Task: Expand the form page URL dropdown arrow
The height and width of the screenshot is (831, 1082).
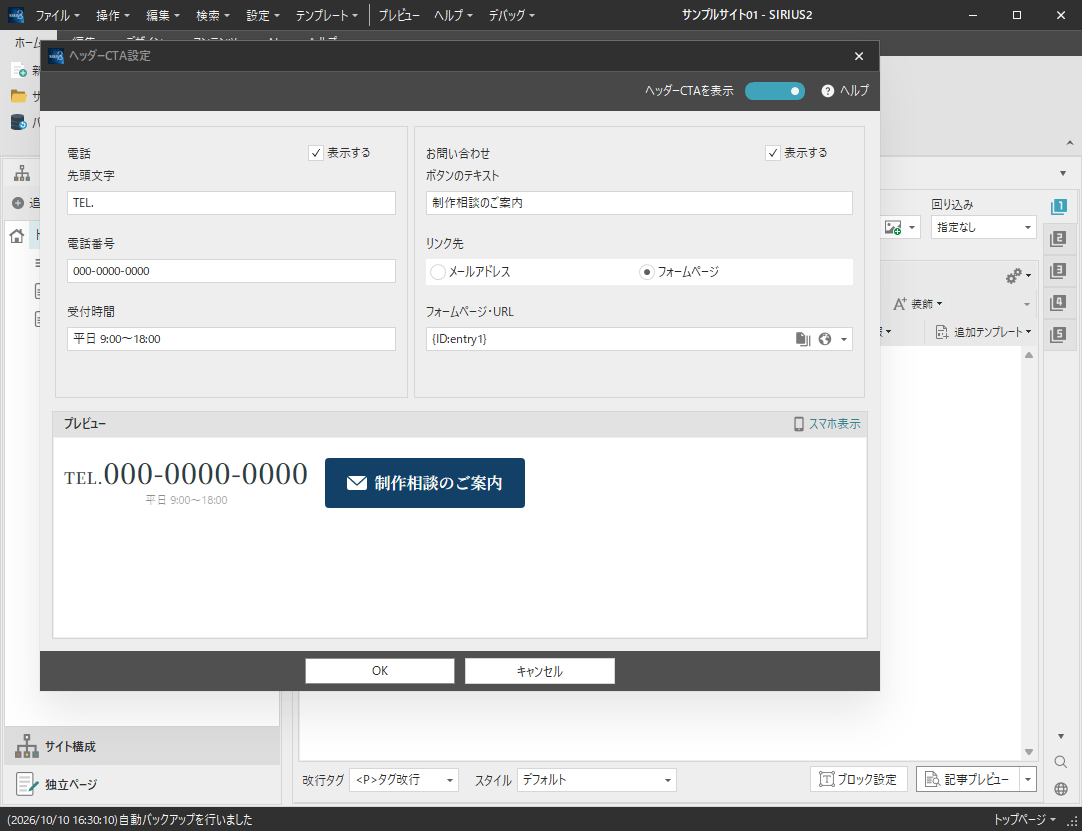Action: [x=844, y=340]
